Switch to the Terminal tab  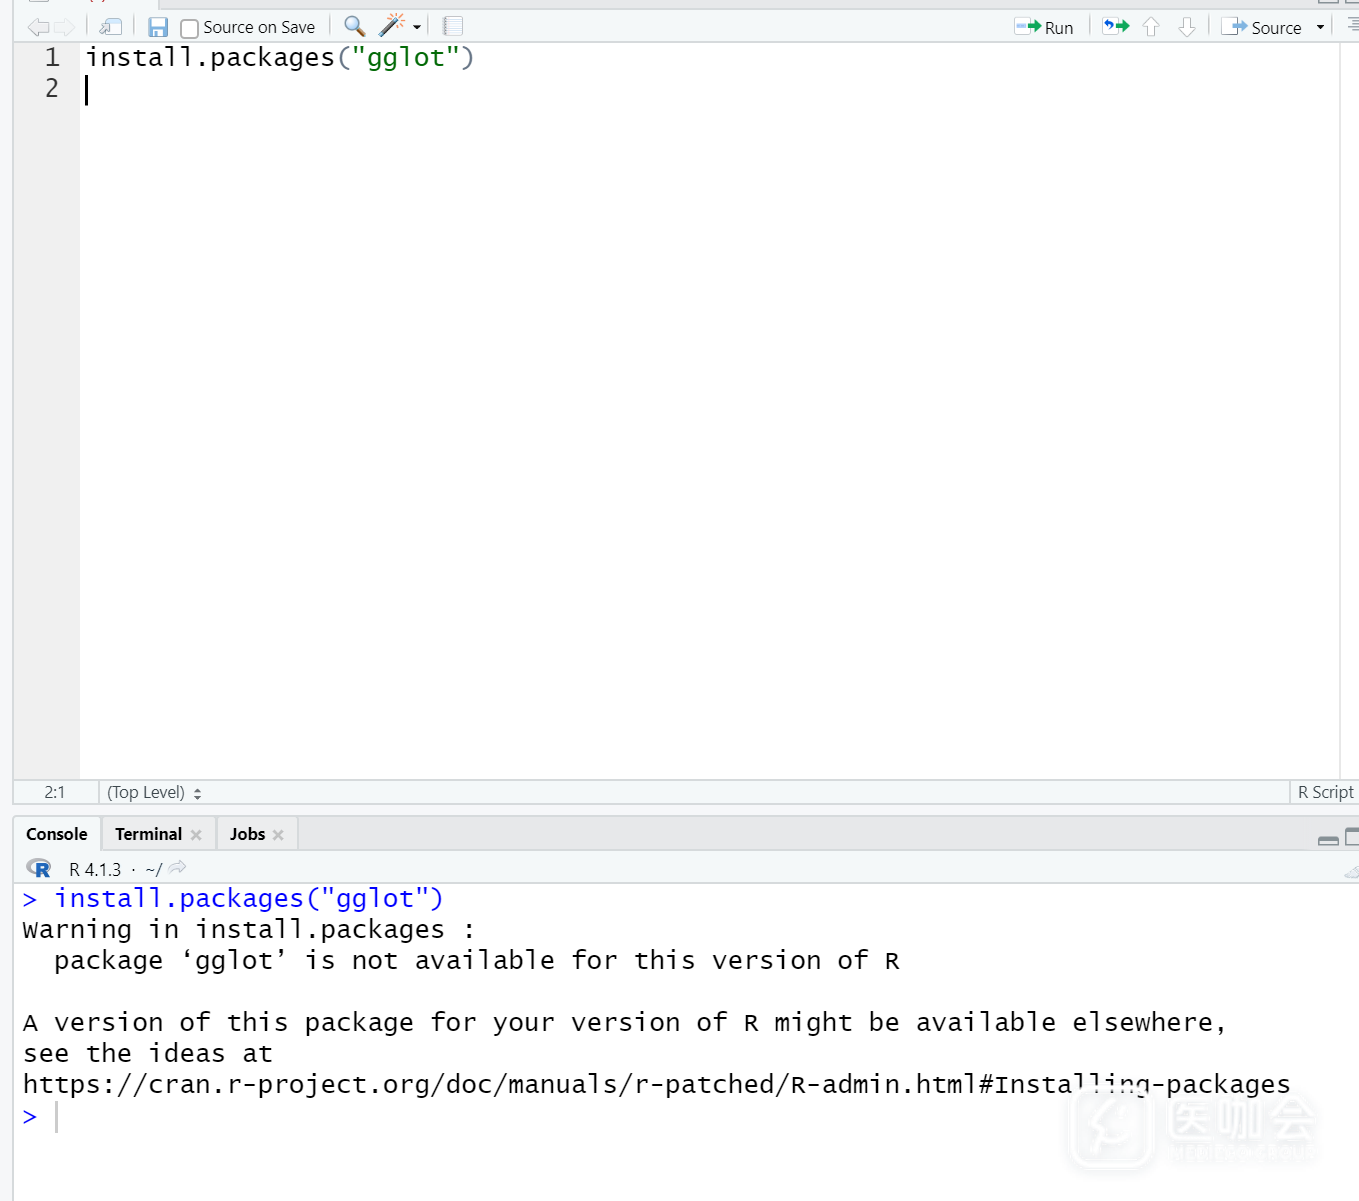point(148,834)
